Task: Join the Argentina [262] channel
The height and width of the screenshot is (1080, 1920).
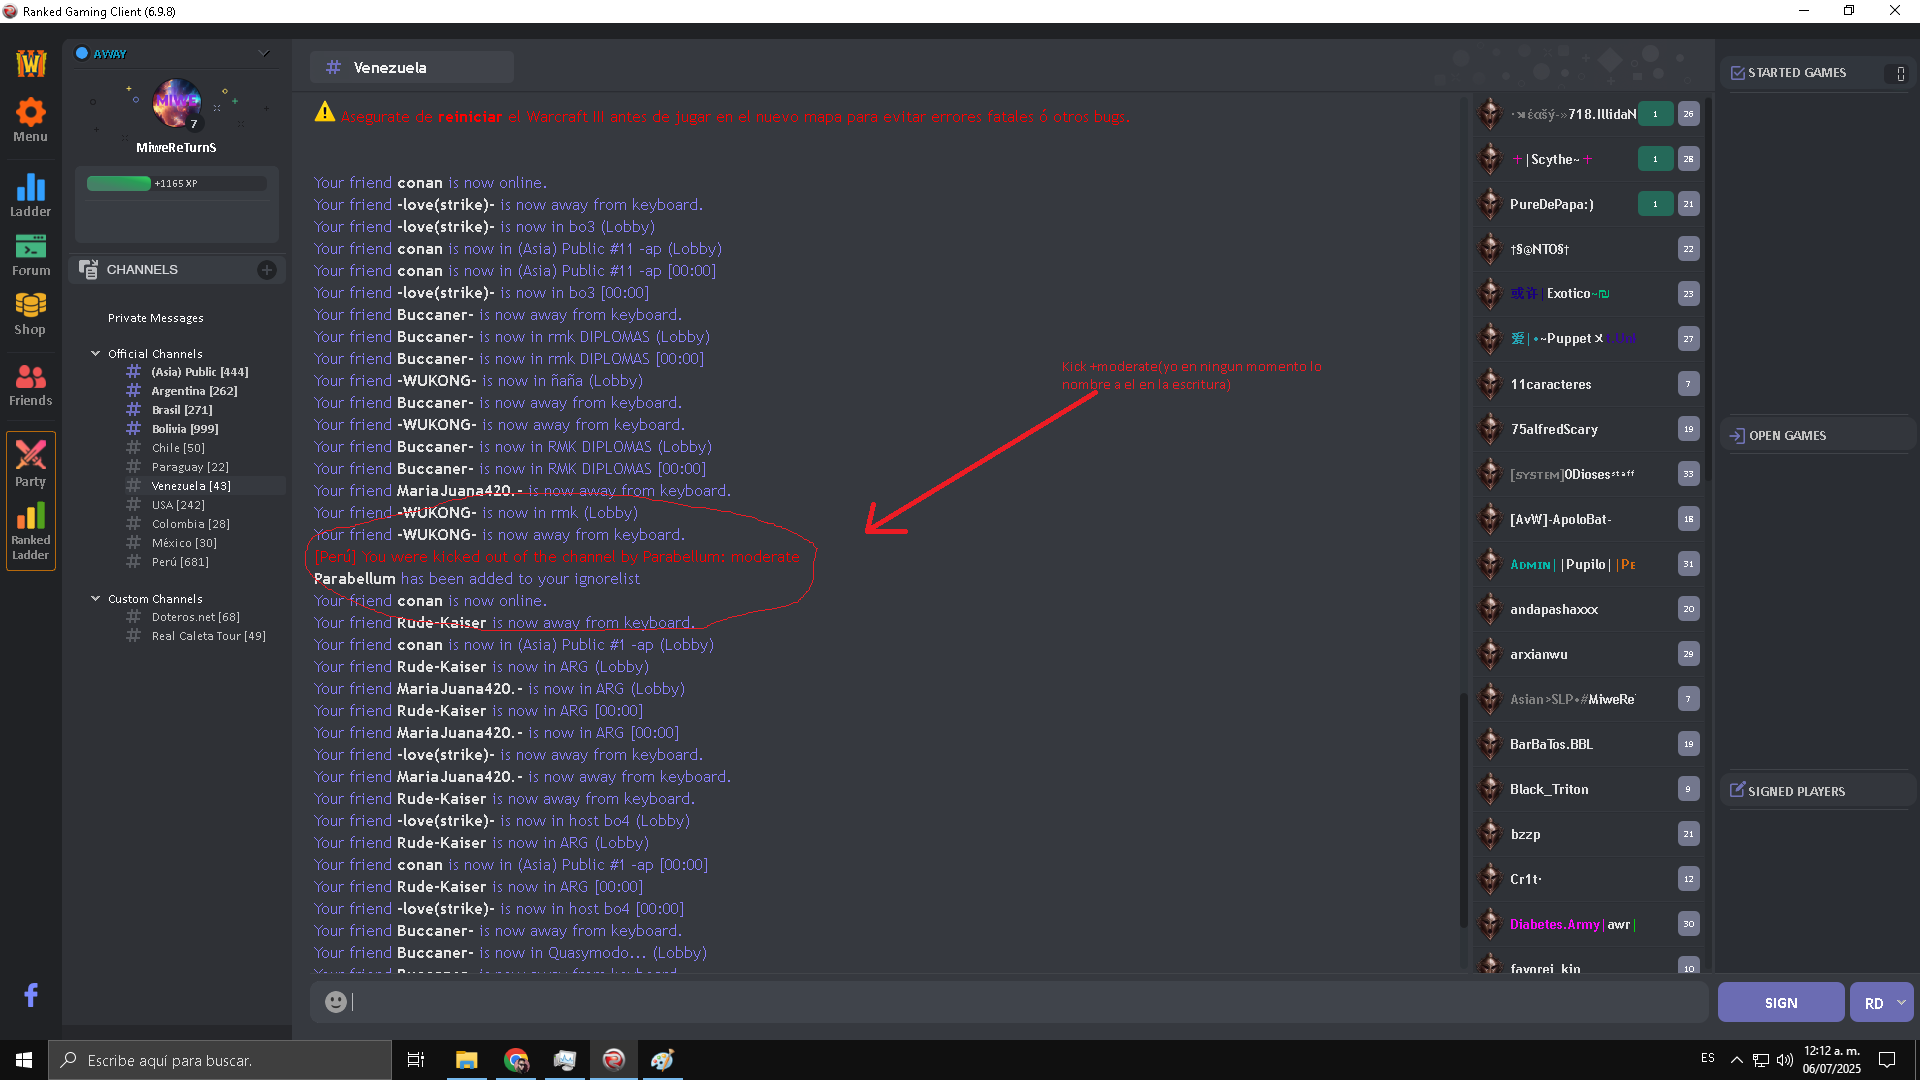Action: 194,391
